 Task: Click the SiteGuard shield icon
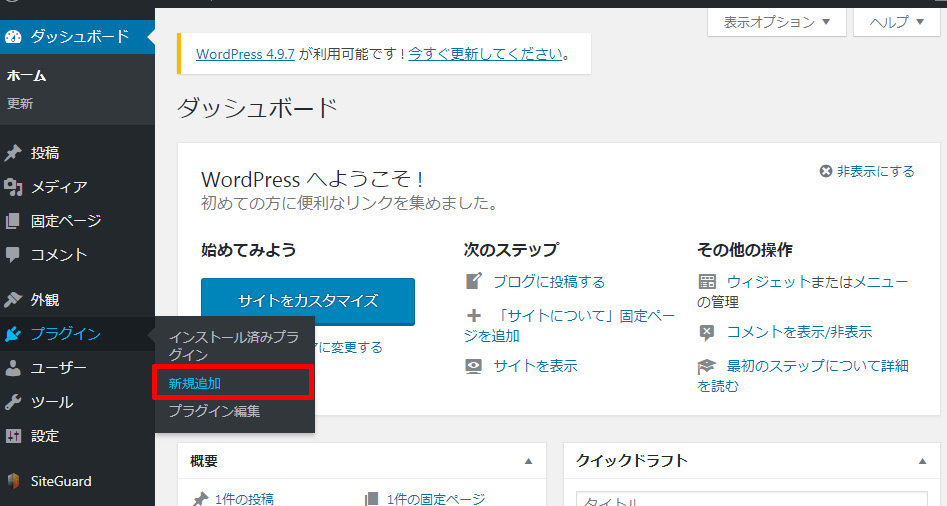click(13, 481)
